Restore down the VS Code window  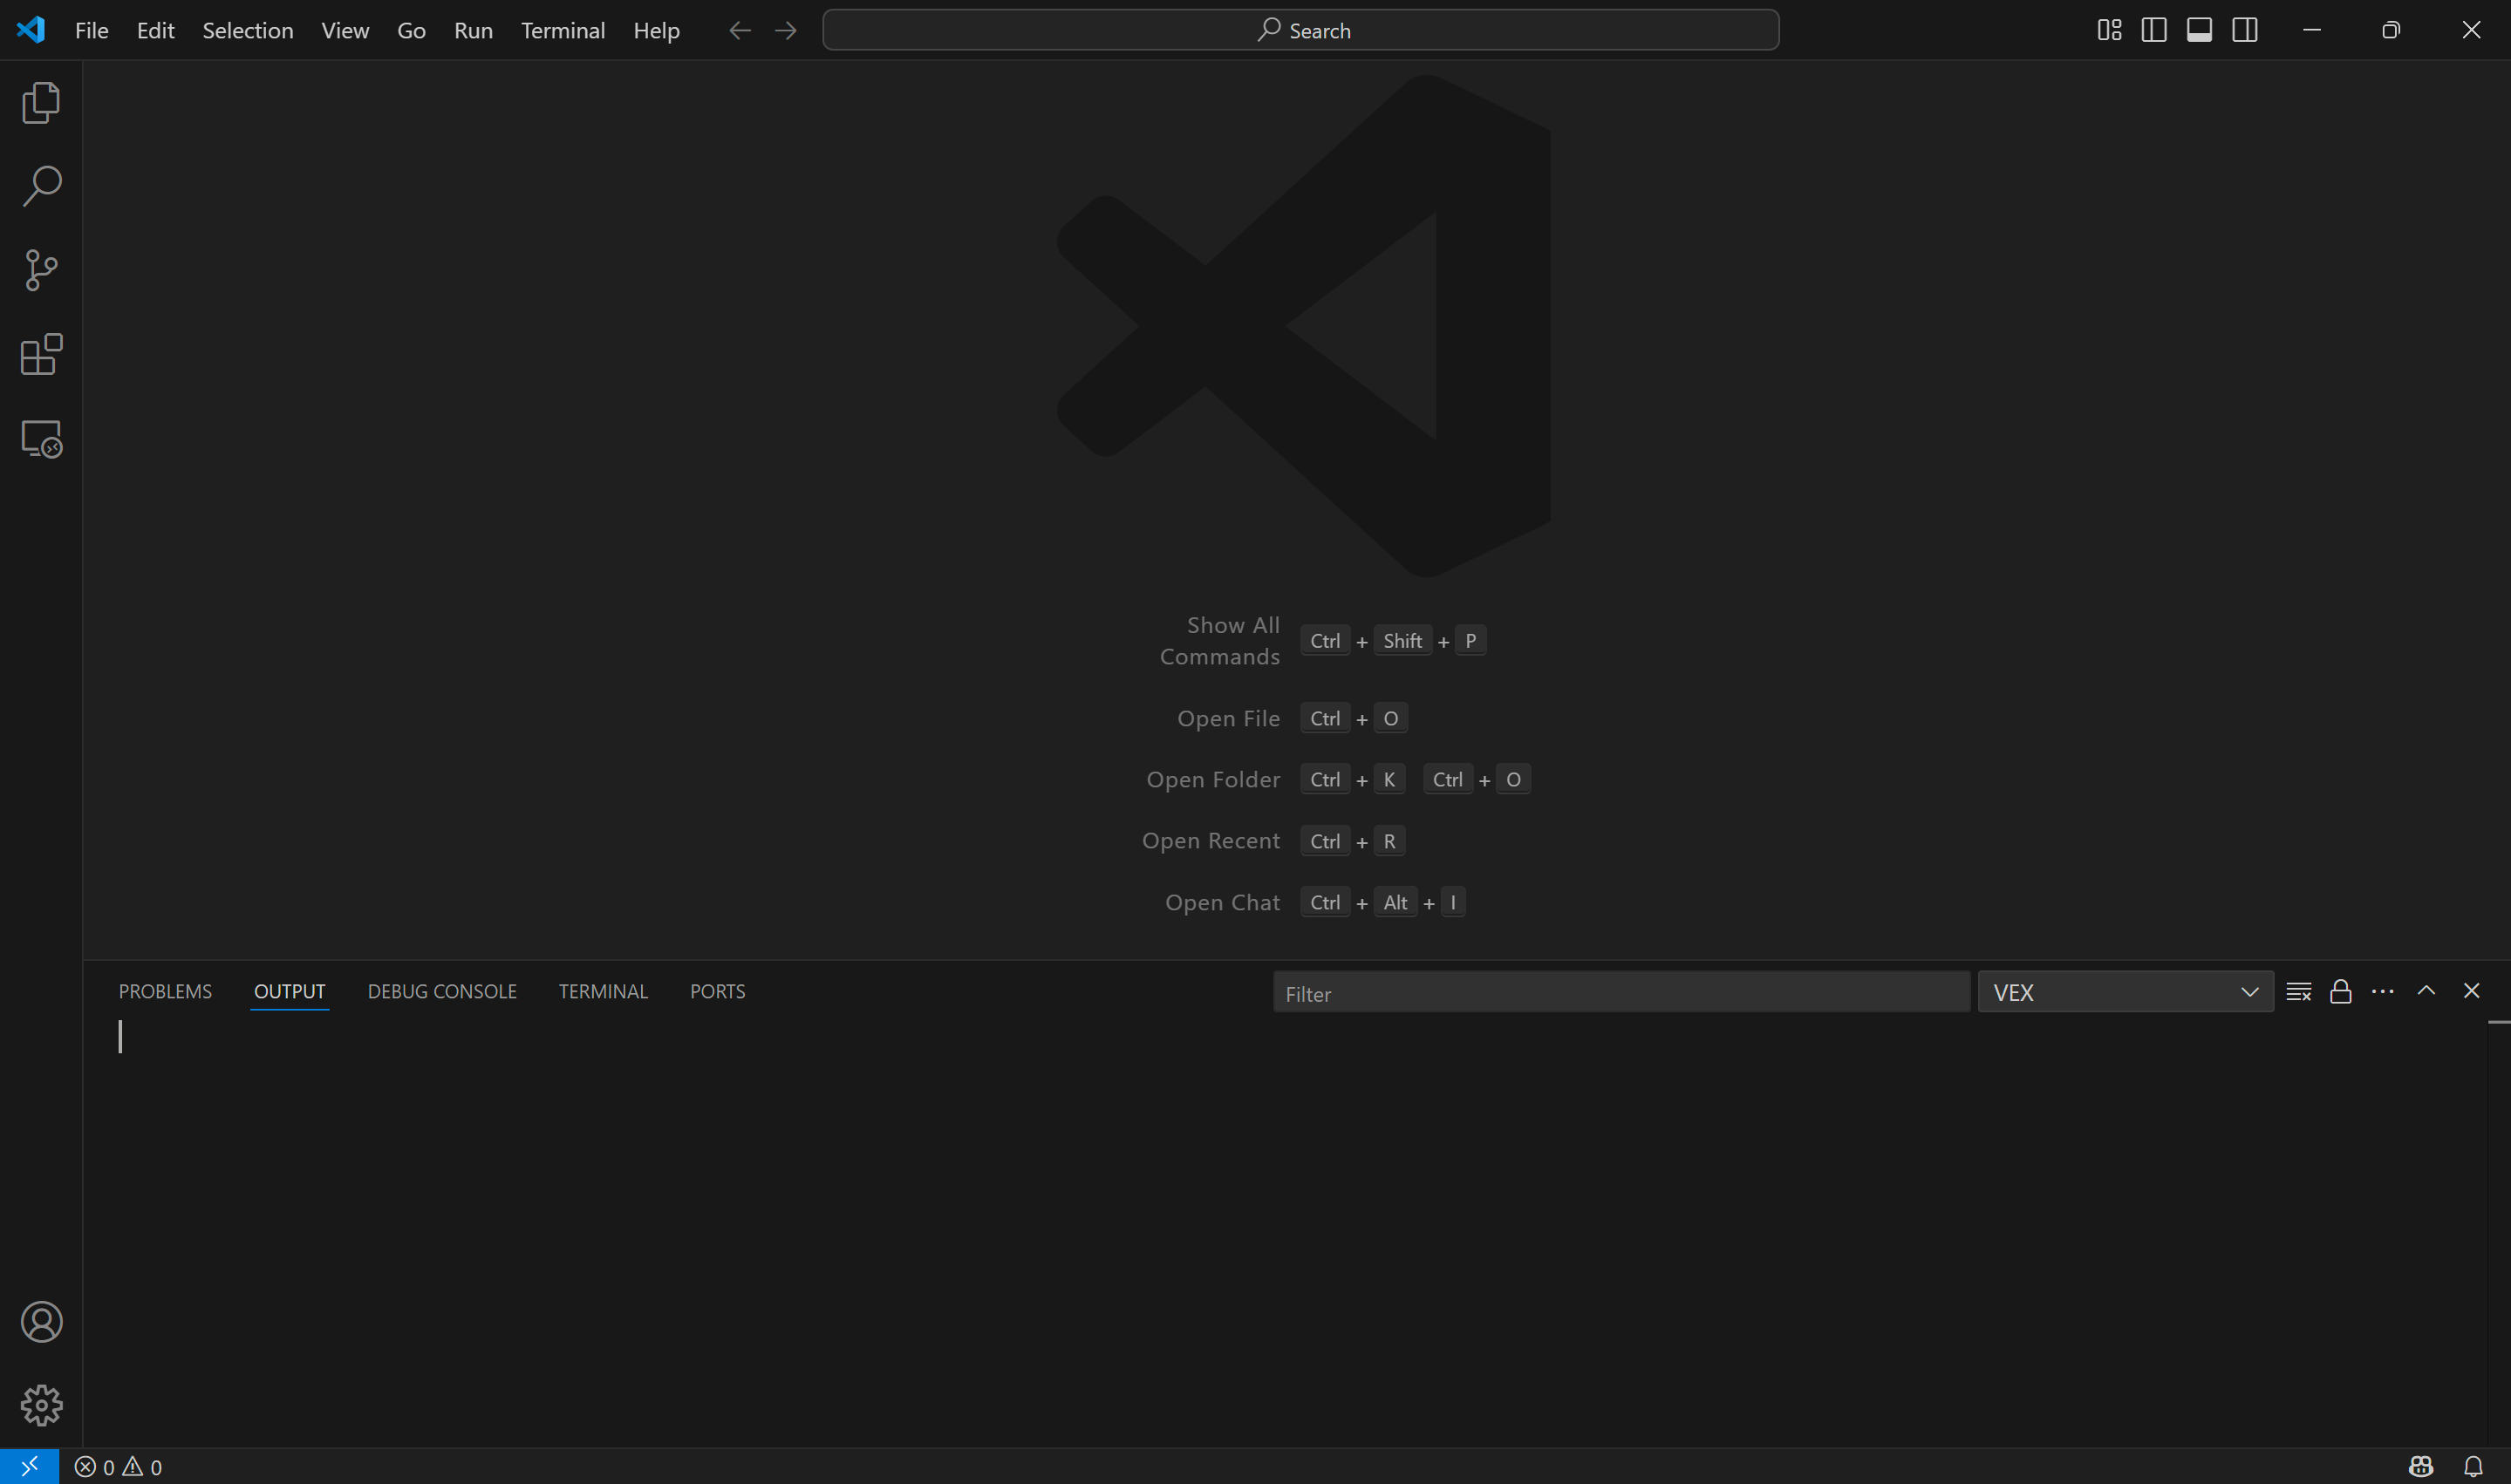pyautogui.click(x=2390, y=30)
